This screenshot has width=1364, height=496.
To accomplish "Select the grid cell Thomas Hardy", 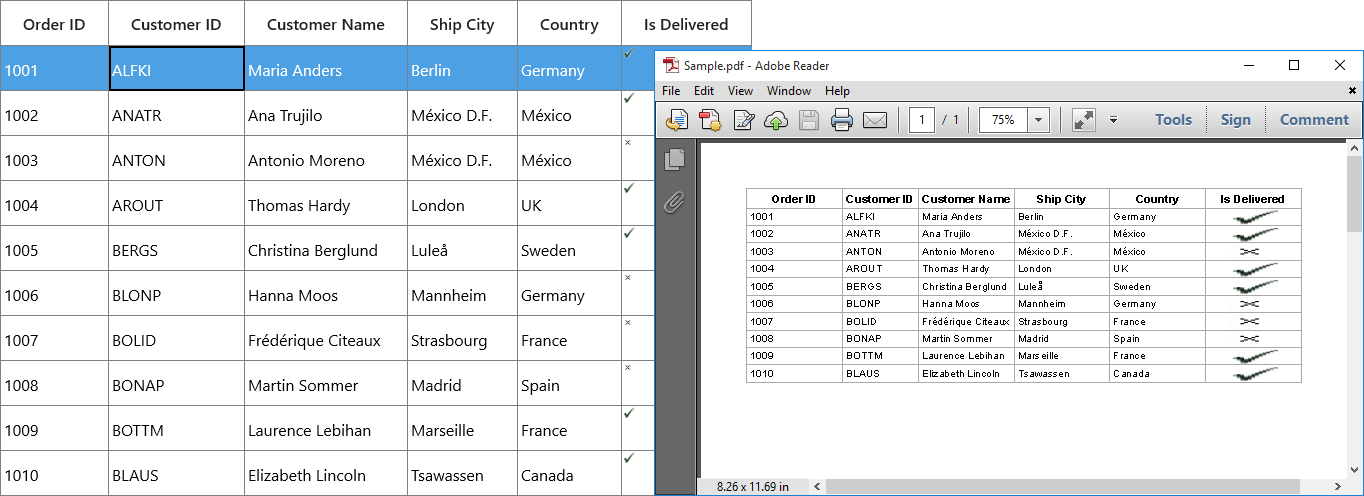I will [326, 204].
